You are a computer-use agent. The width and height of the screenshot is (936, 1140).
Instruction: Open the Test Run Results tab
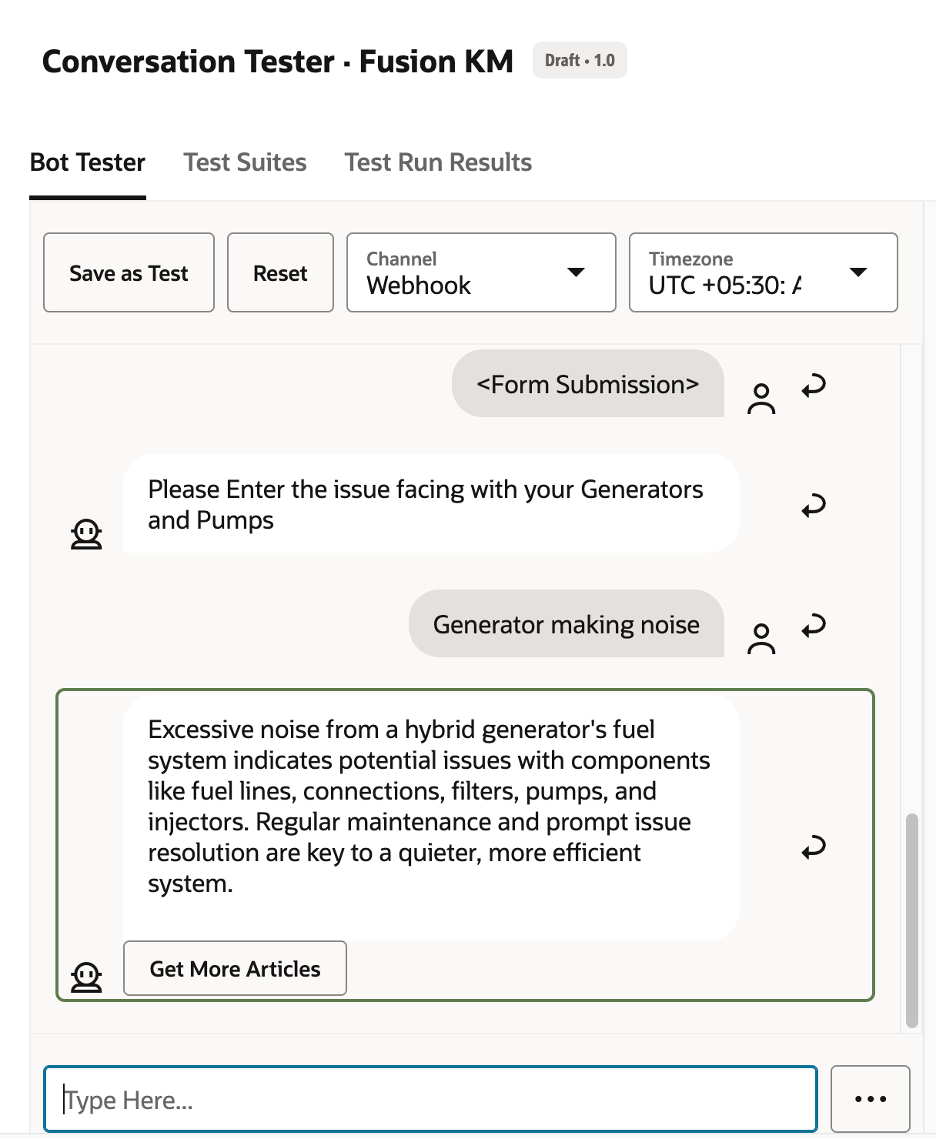tap(438, 162)
